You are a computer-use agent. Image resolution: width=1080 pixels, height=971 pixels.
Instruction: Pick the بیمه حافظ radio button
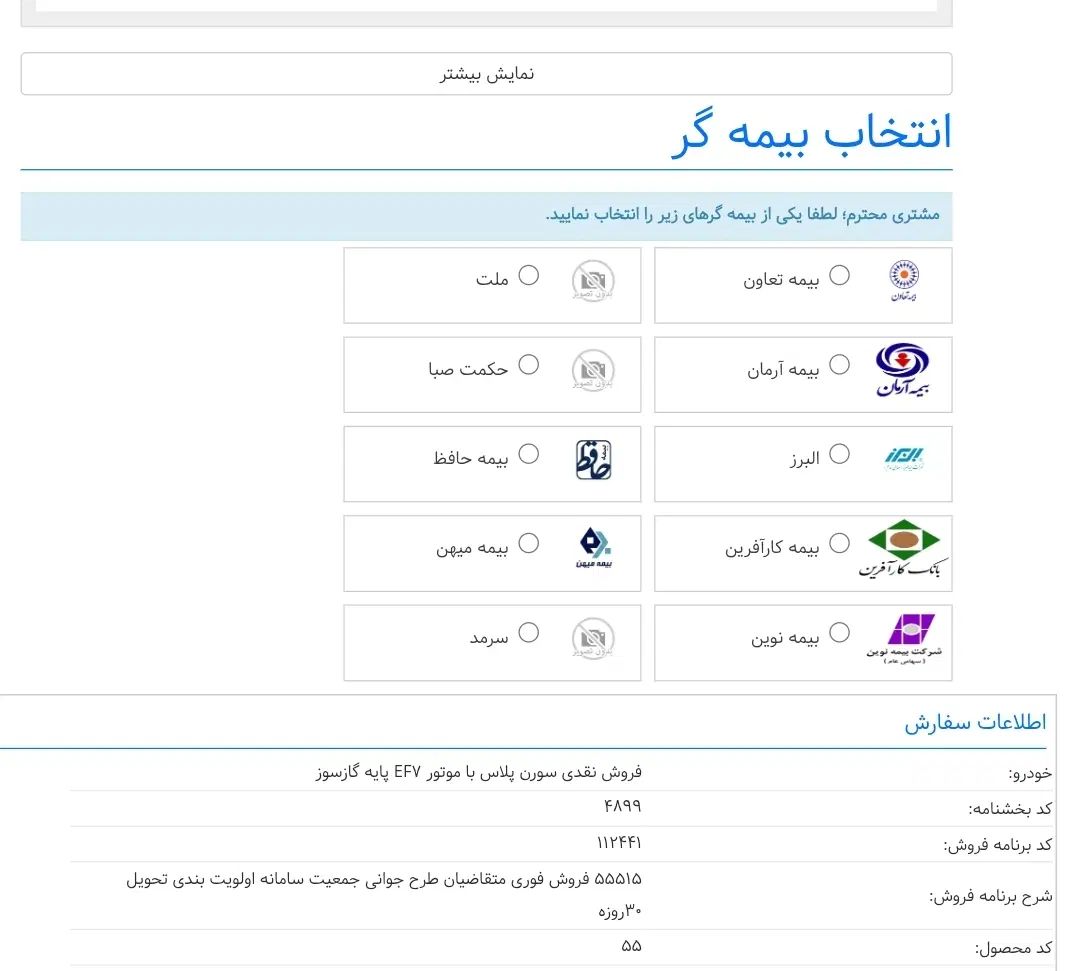528,454
